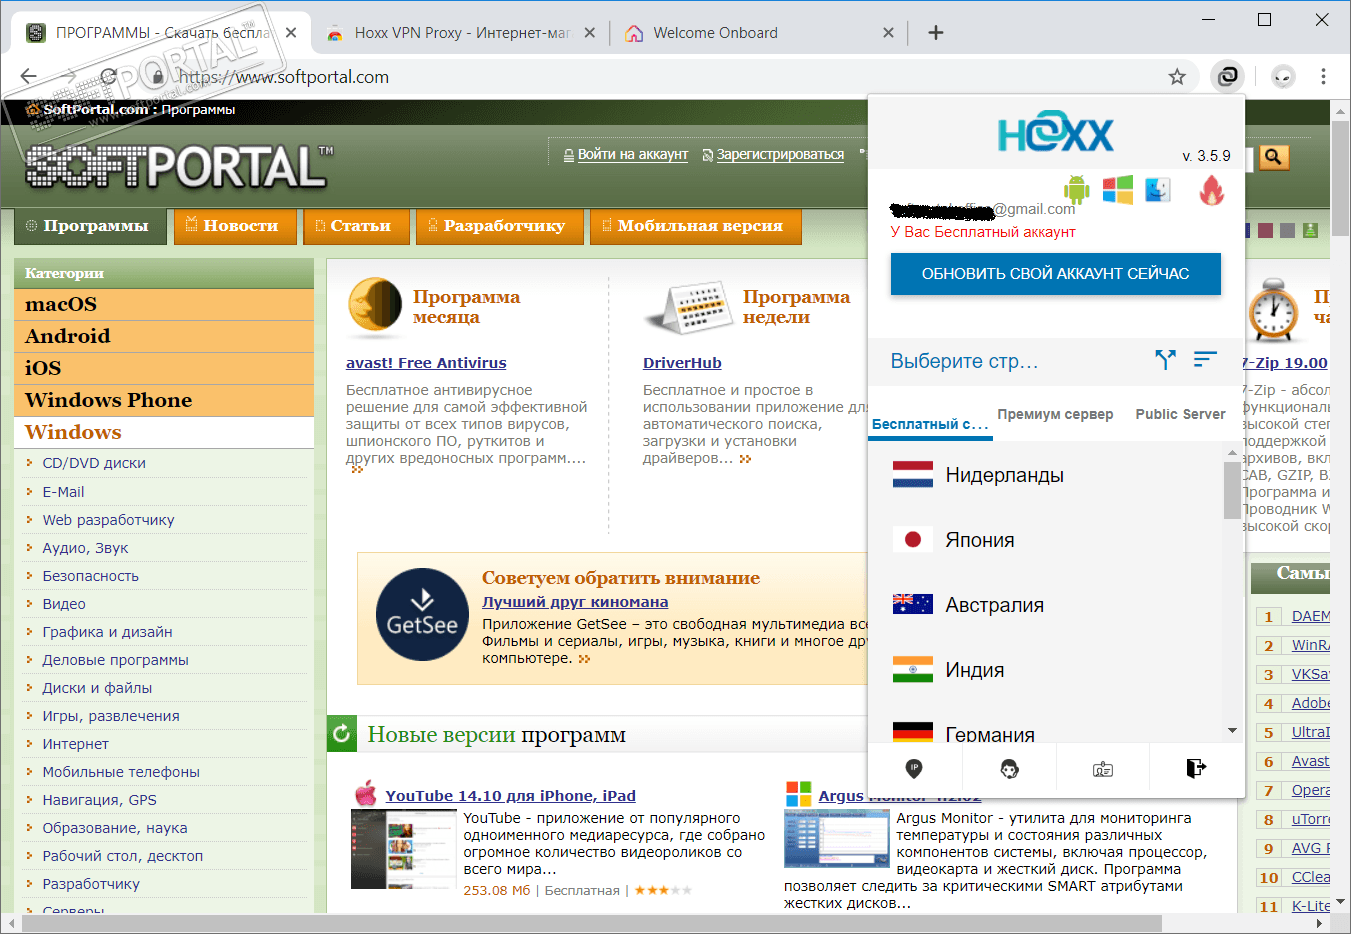Select the Windows Phone category
This screenshot has height=934, width=1351.
pos(164,400)
